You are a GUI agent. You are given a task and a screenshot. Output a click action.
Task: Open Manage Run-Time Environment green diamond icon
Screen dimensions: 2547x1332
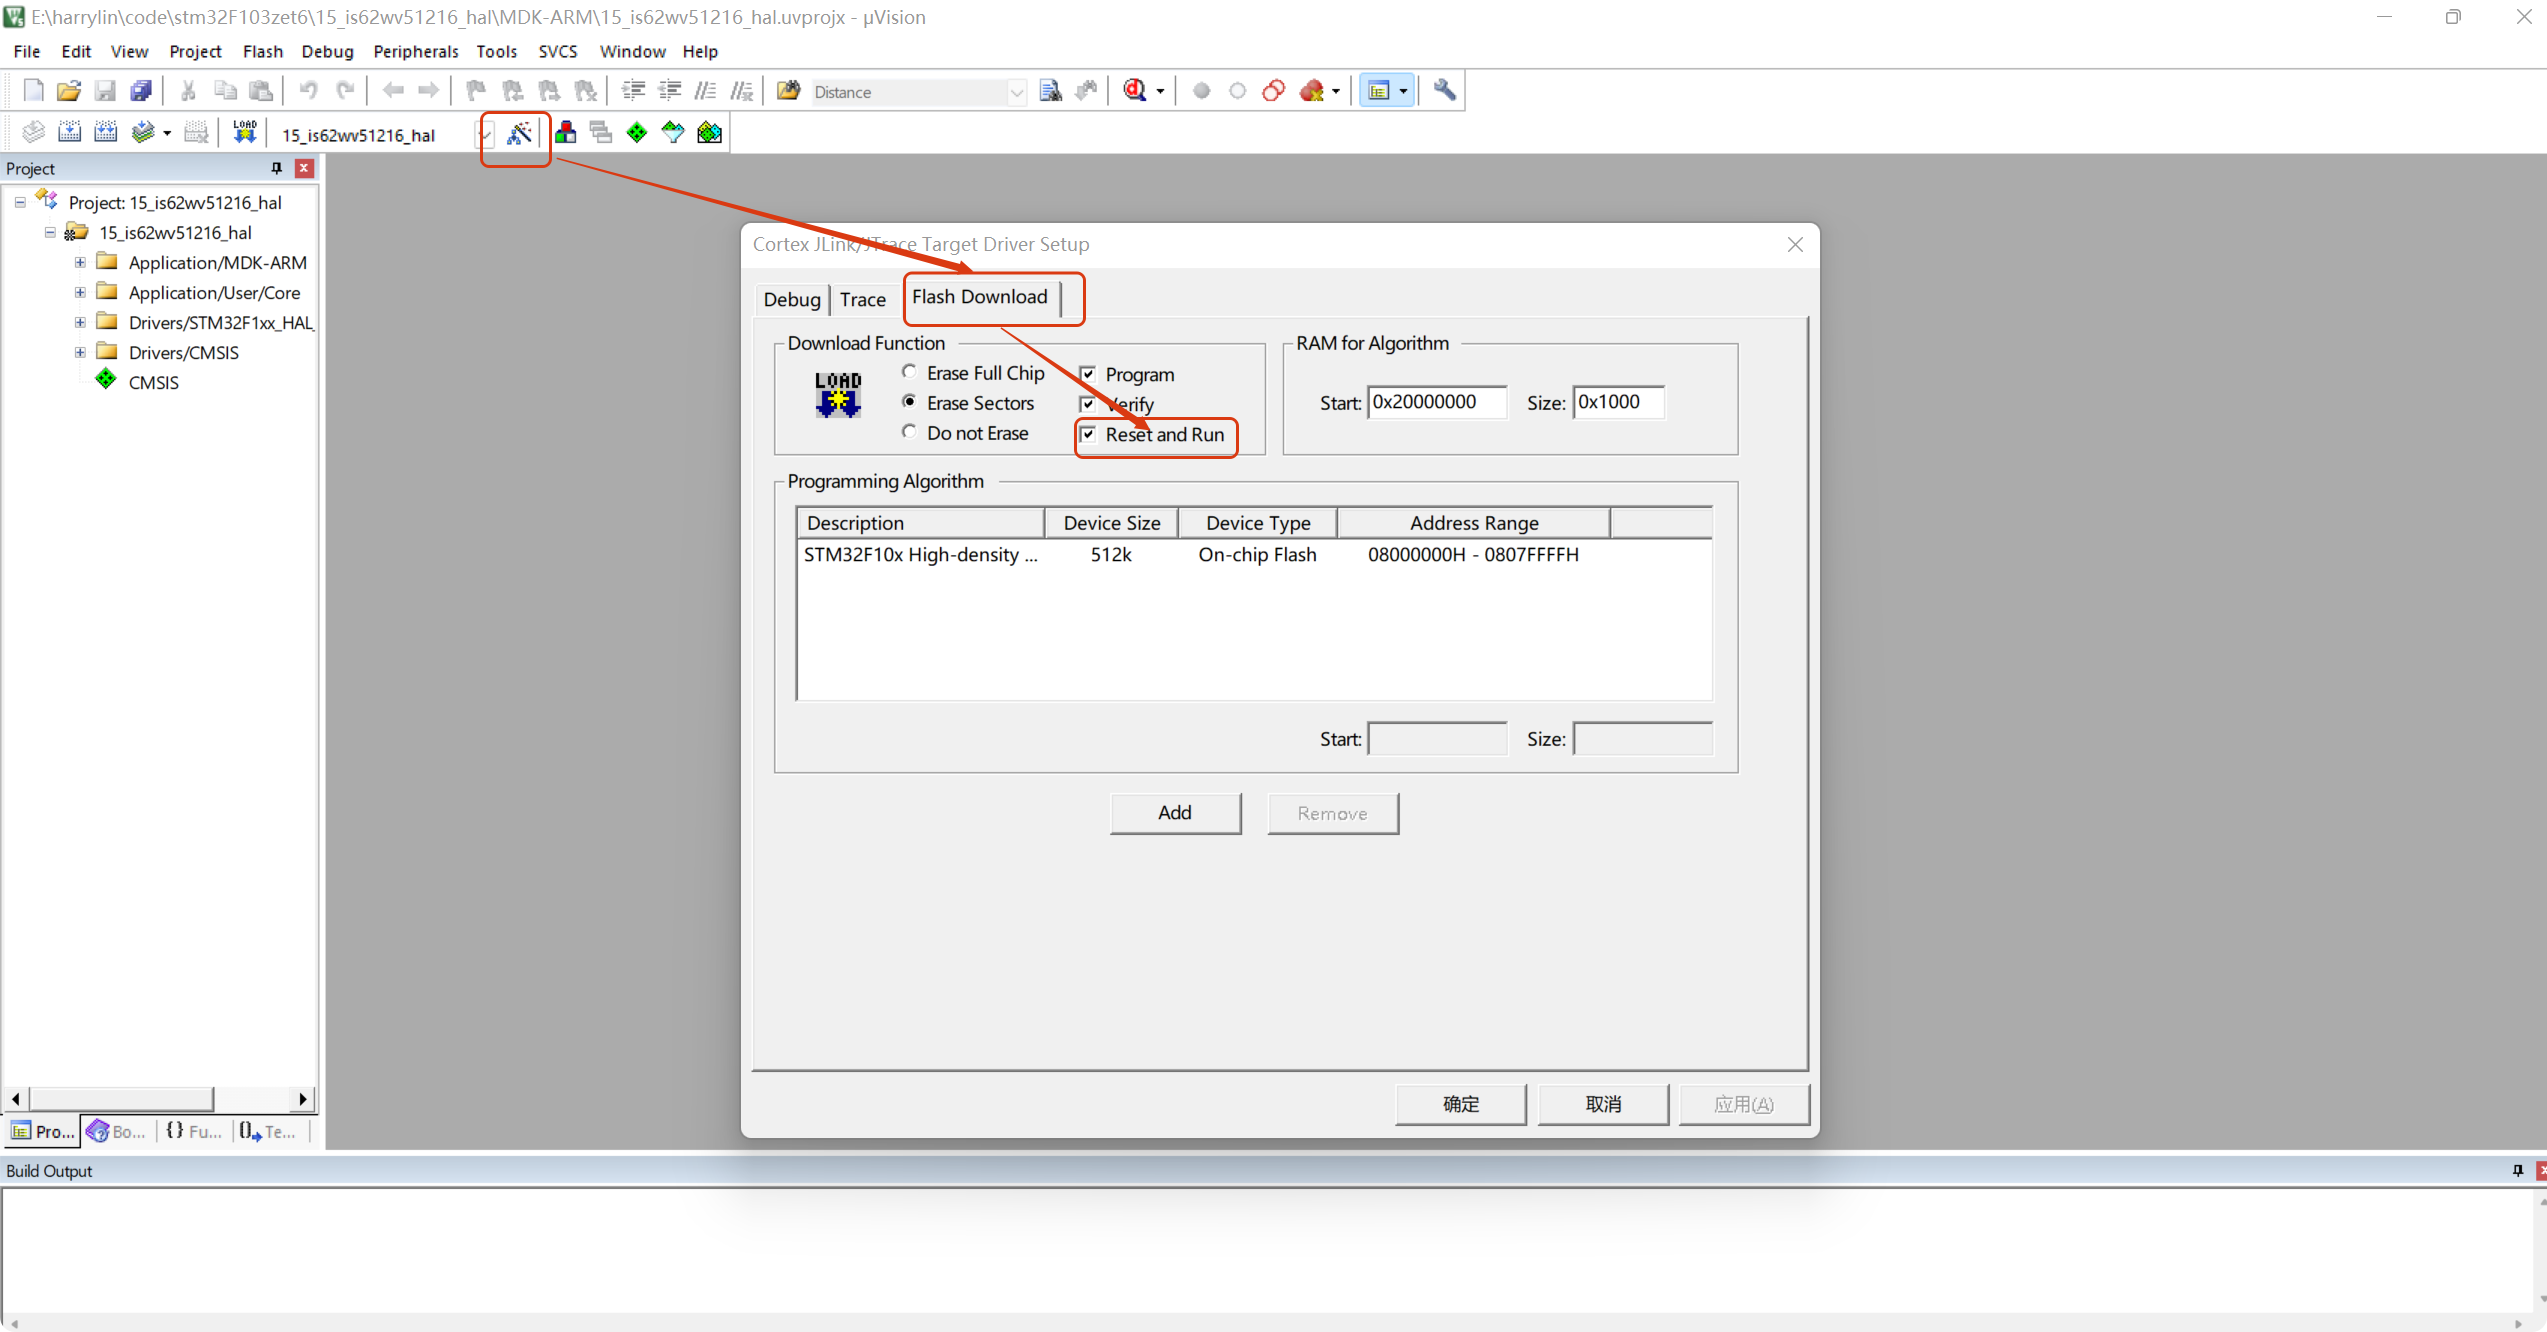(x=637, y=132)
